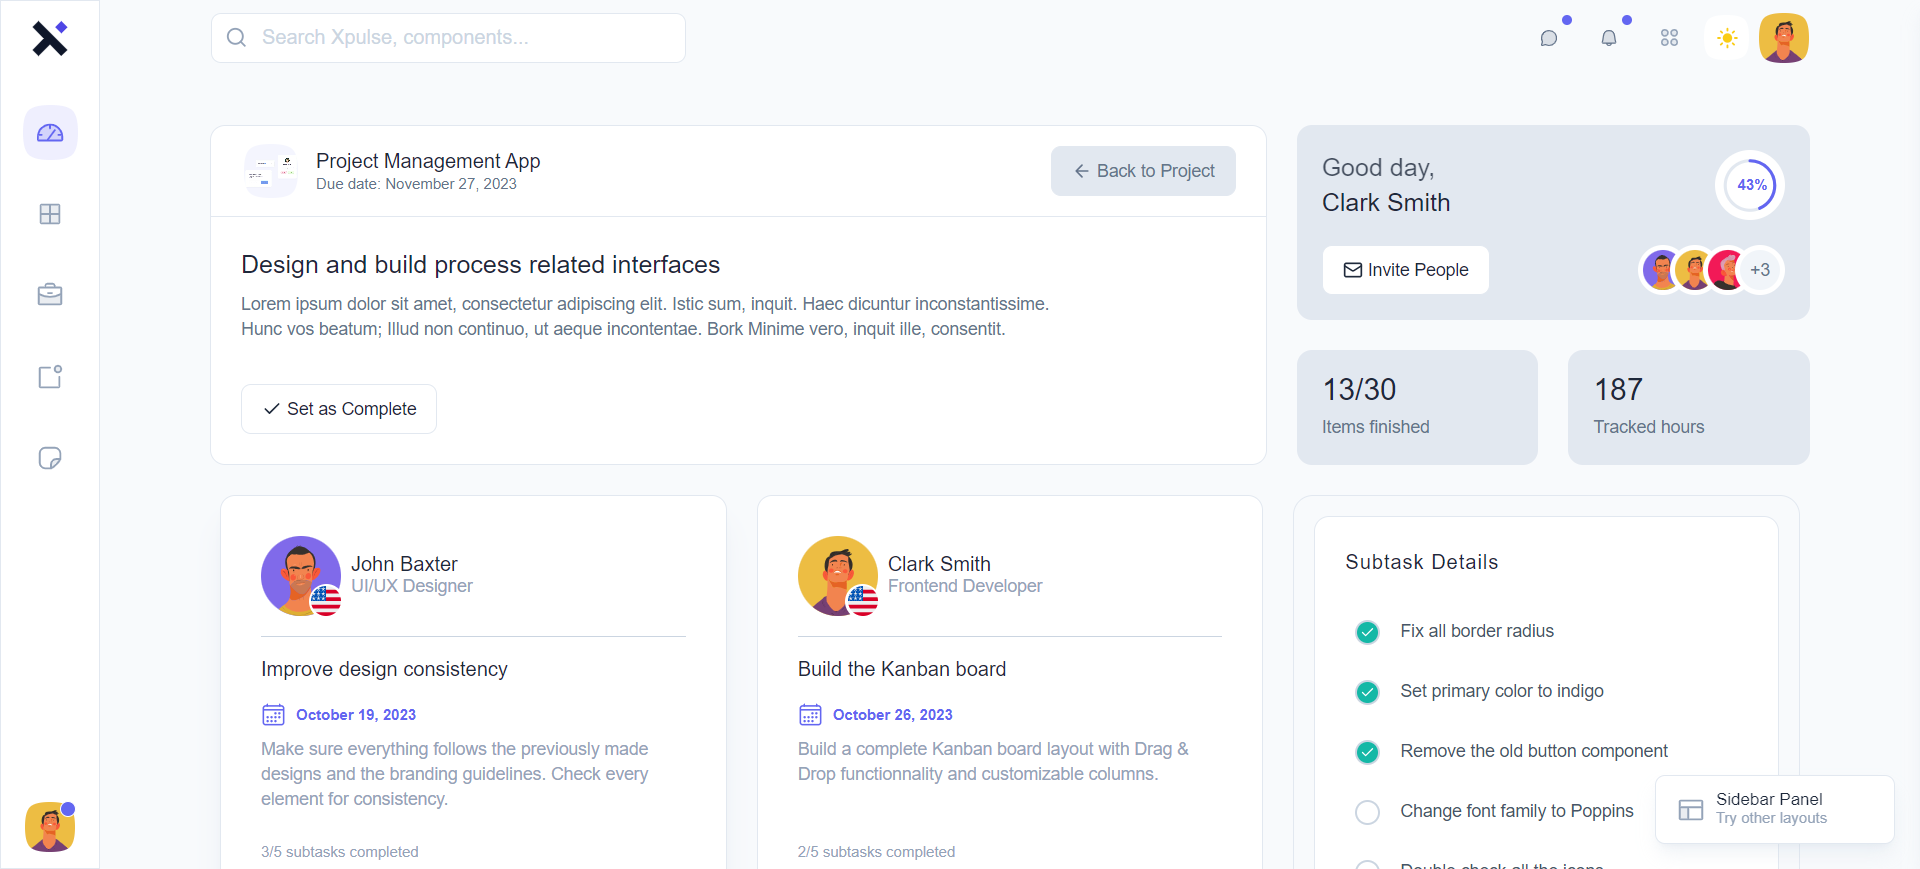Viewport: 1920px width, 869px height.
Task: Open the grid layout icon in sidebar
Action: pos(50,214)
